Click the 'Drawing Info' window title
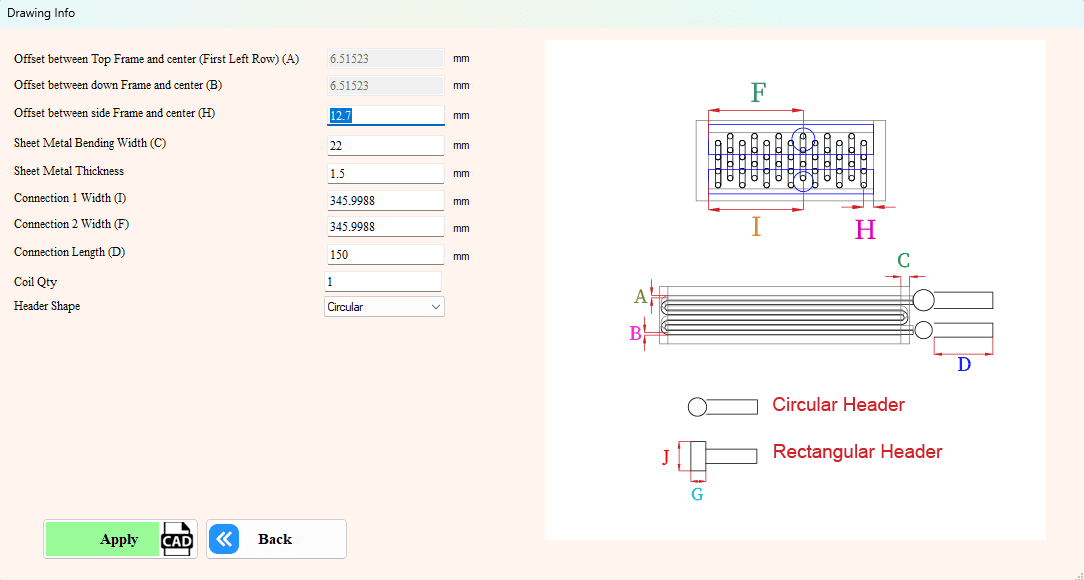The image size is (1084, 580). (41, 13)
